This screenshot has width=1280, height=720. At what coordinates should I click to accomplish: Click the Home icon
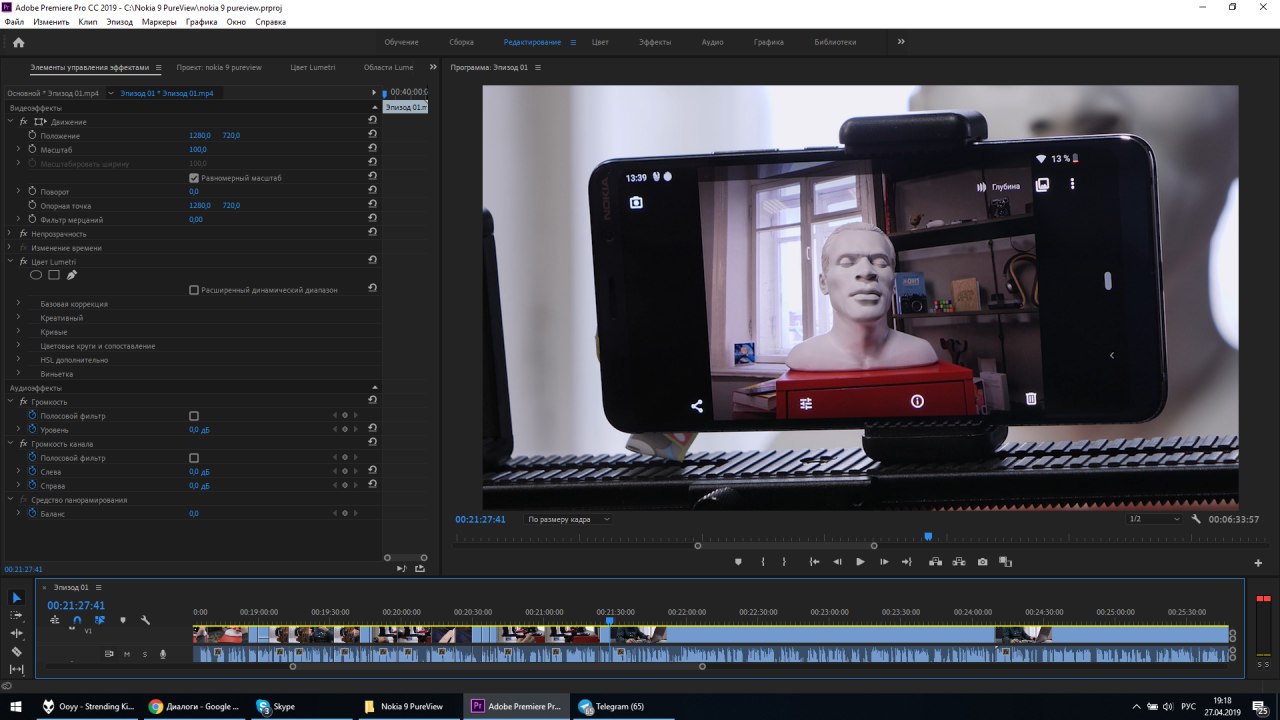click(x=18, y=42)
